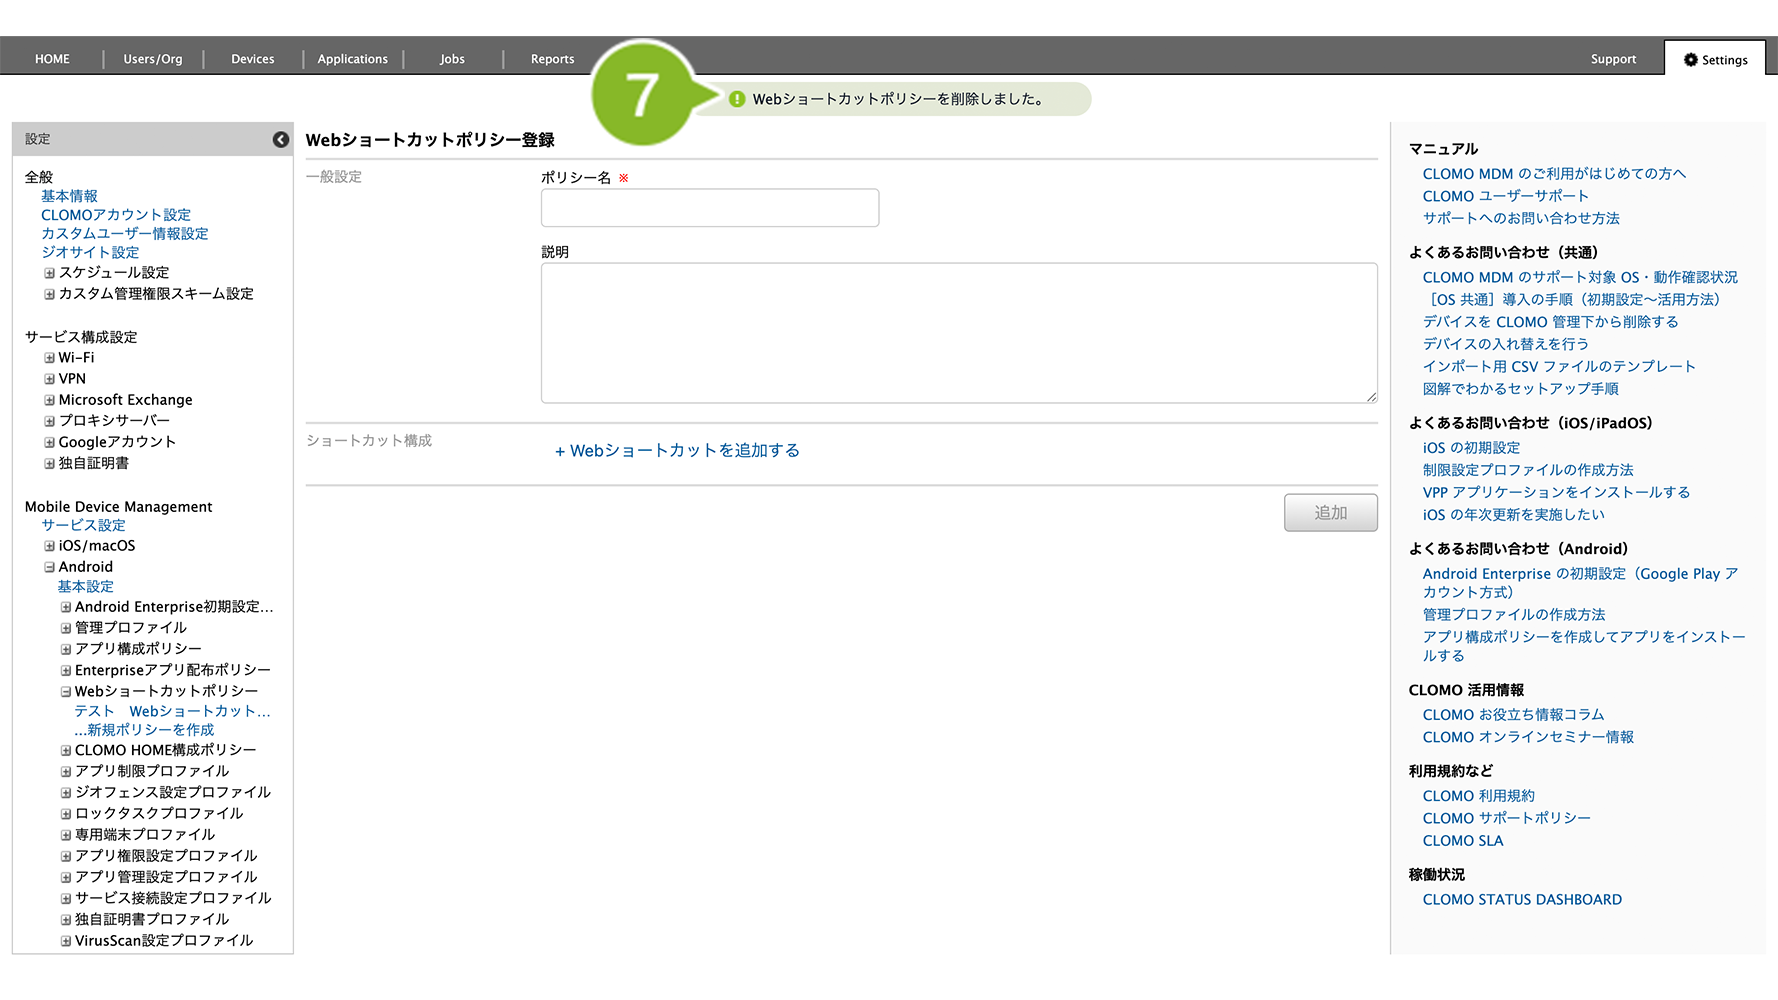Open CLOMO STATUS DASHBOARD link

click(1521, 900)
